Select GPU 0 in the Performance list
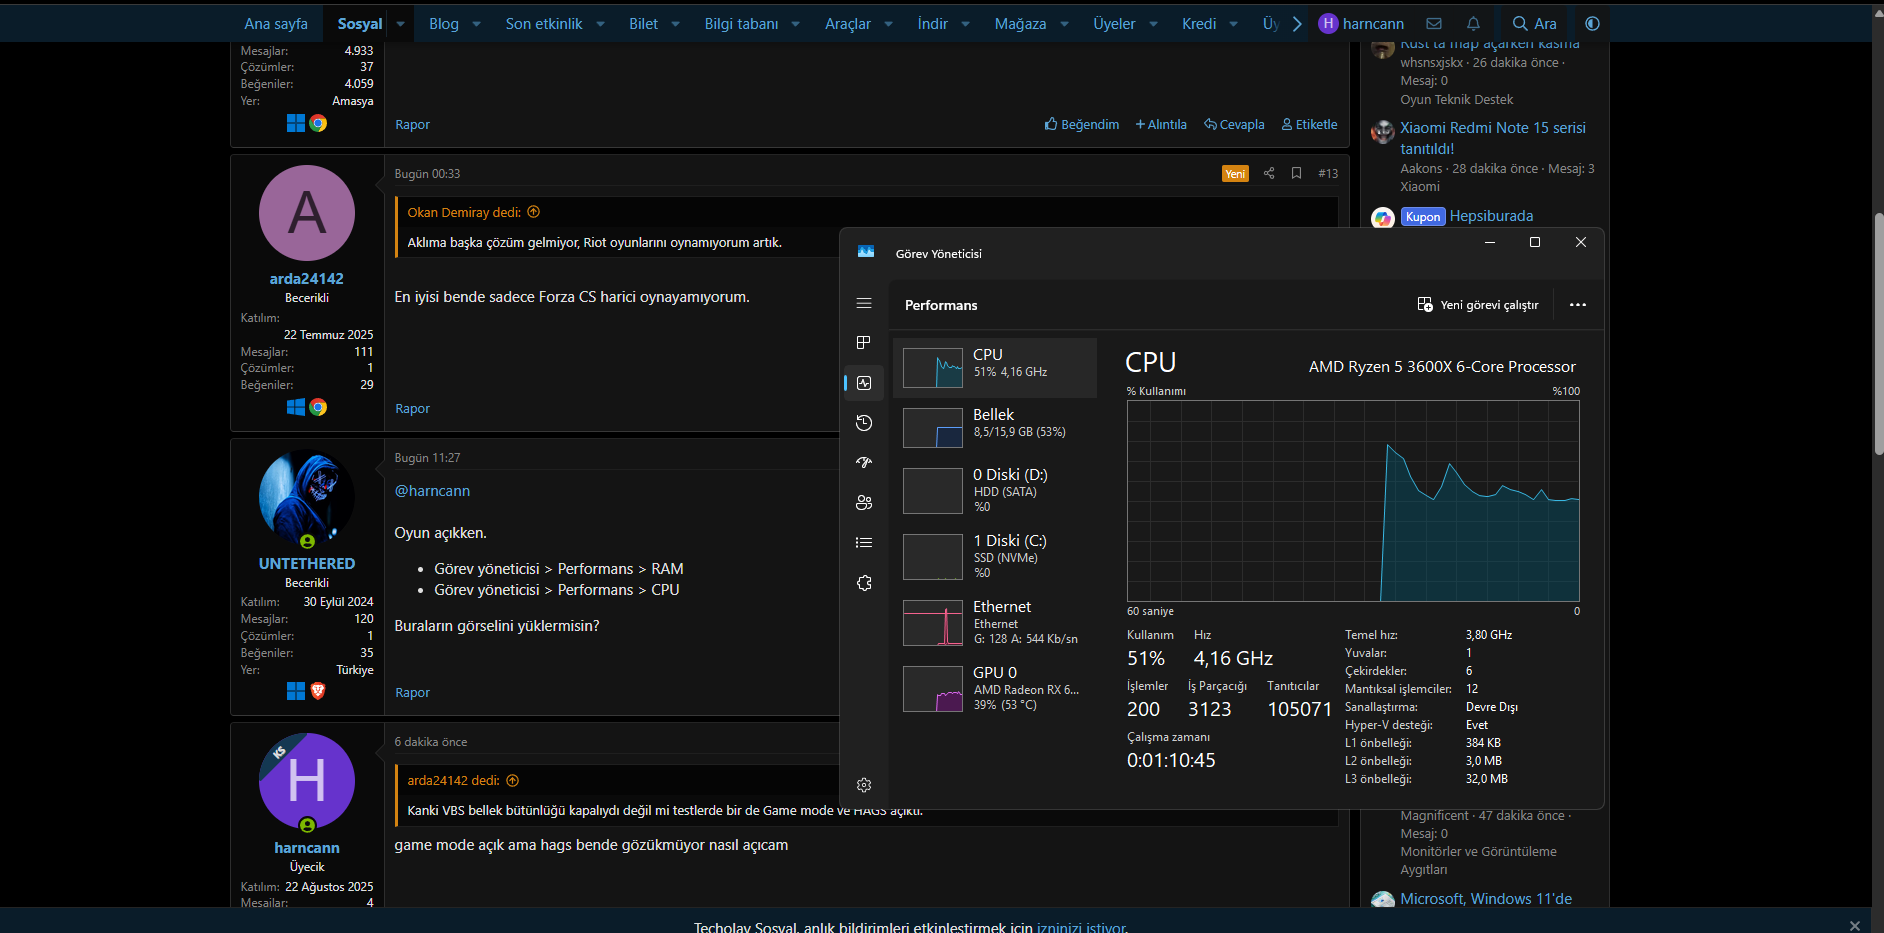 point(995,689)
